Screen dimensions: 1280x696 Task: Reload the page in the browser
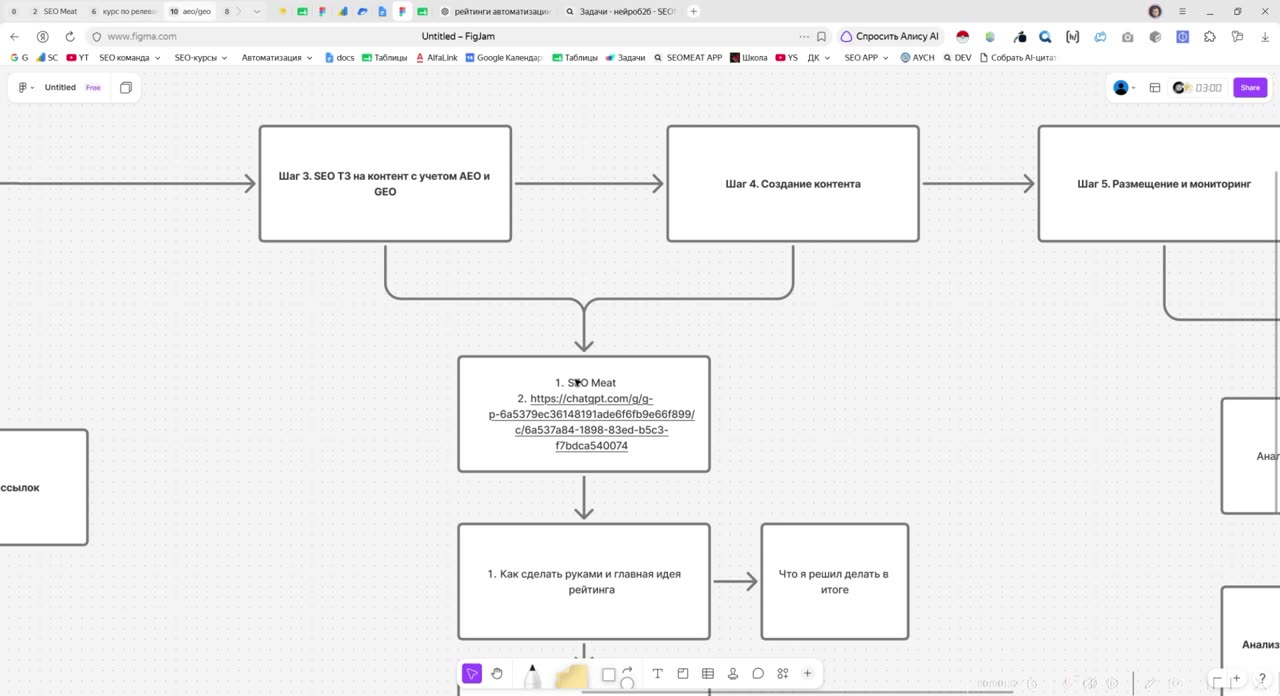pos(70,37)
